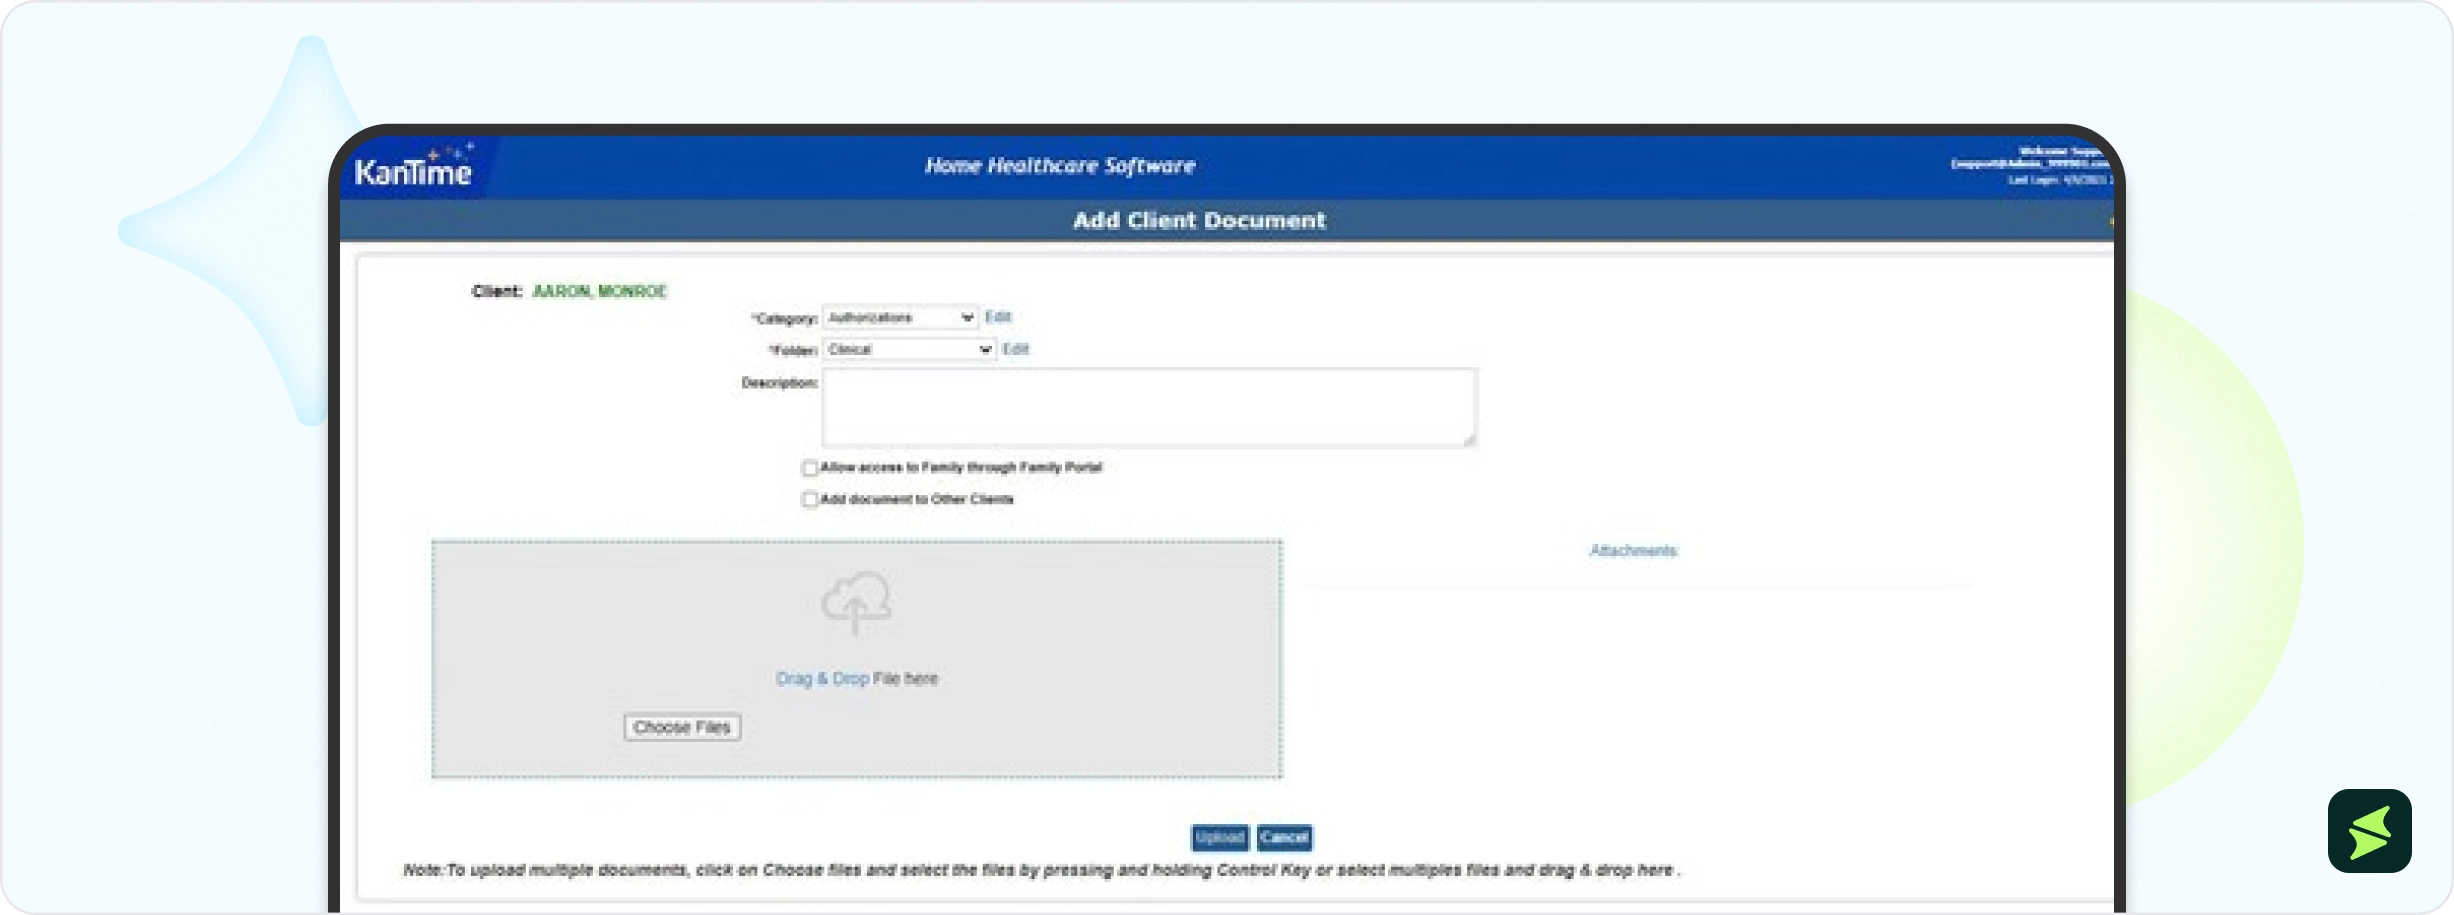Open the Category dropdown
2454x915 pixels.
pyautogui.click(x=899, y=318)
